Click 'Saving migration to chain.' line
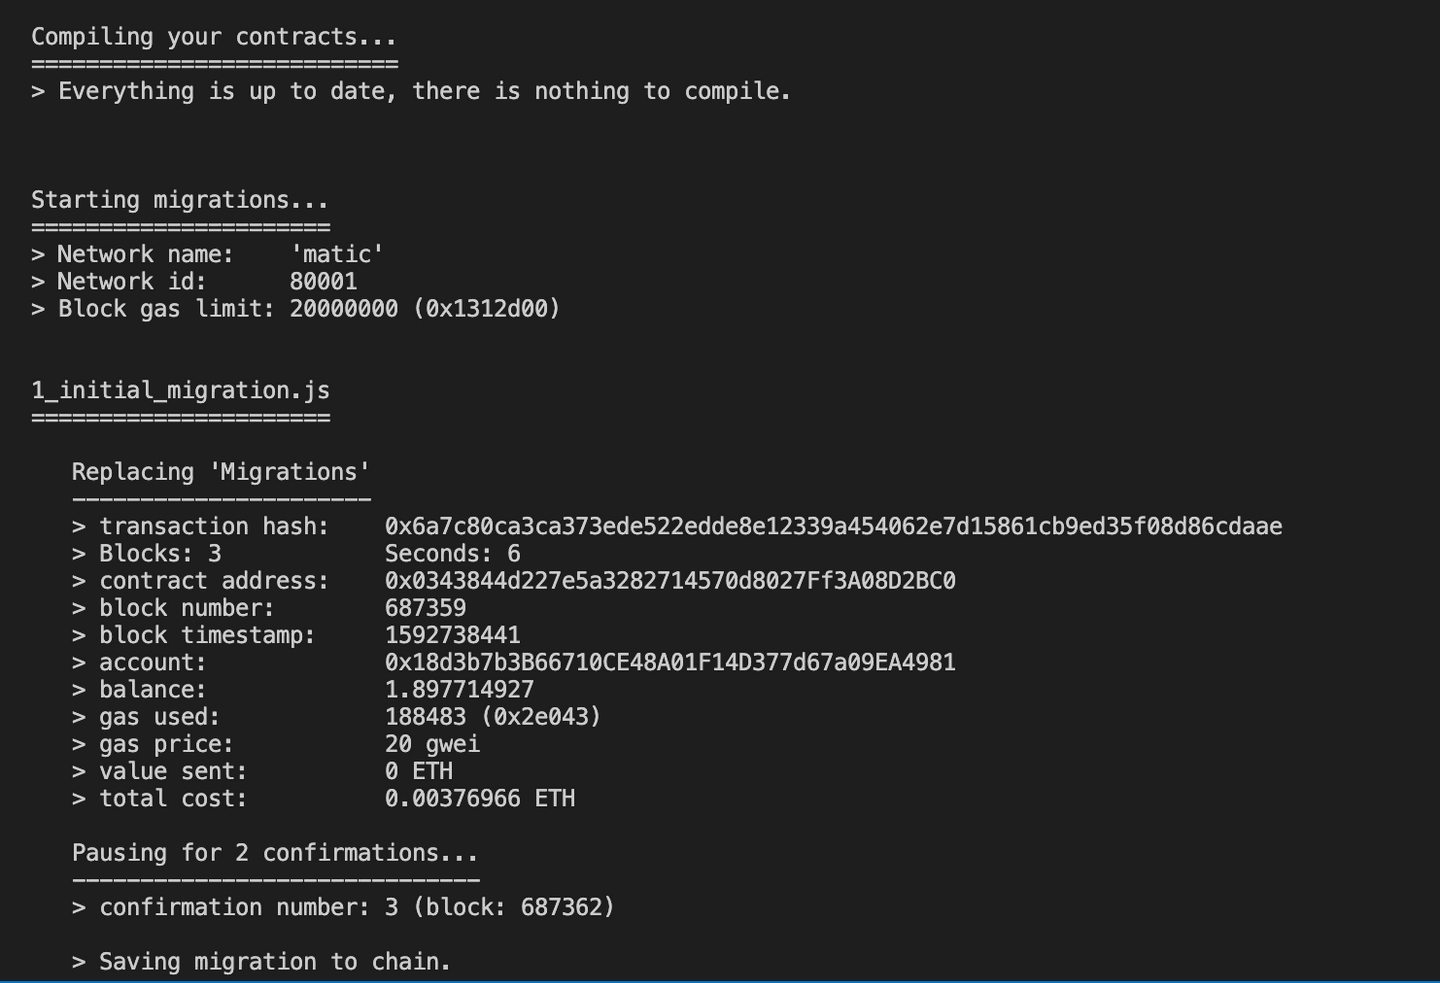Image resolution: width=1440 pixels, height=983 pixels. pyautogui.click(x=261, y=962)
